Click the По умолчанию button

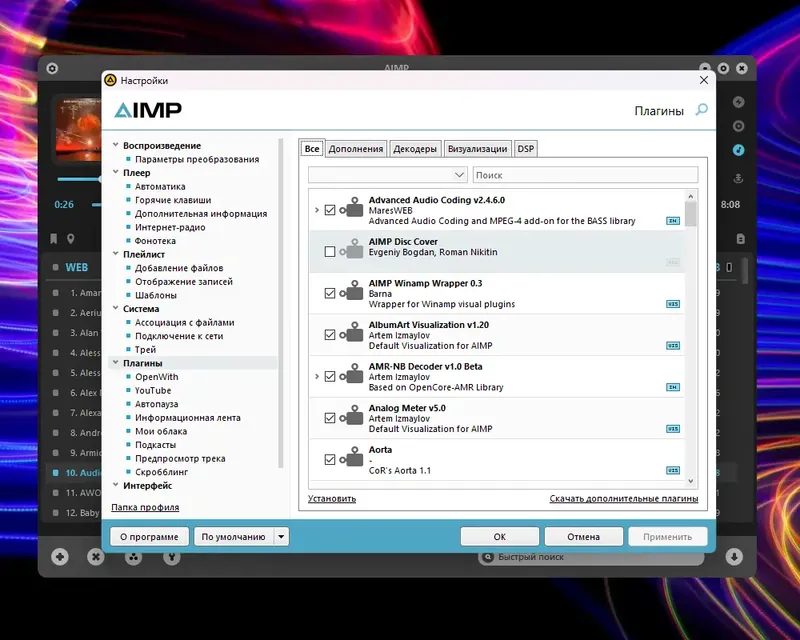234,536
